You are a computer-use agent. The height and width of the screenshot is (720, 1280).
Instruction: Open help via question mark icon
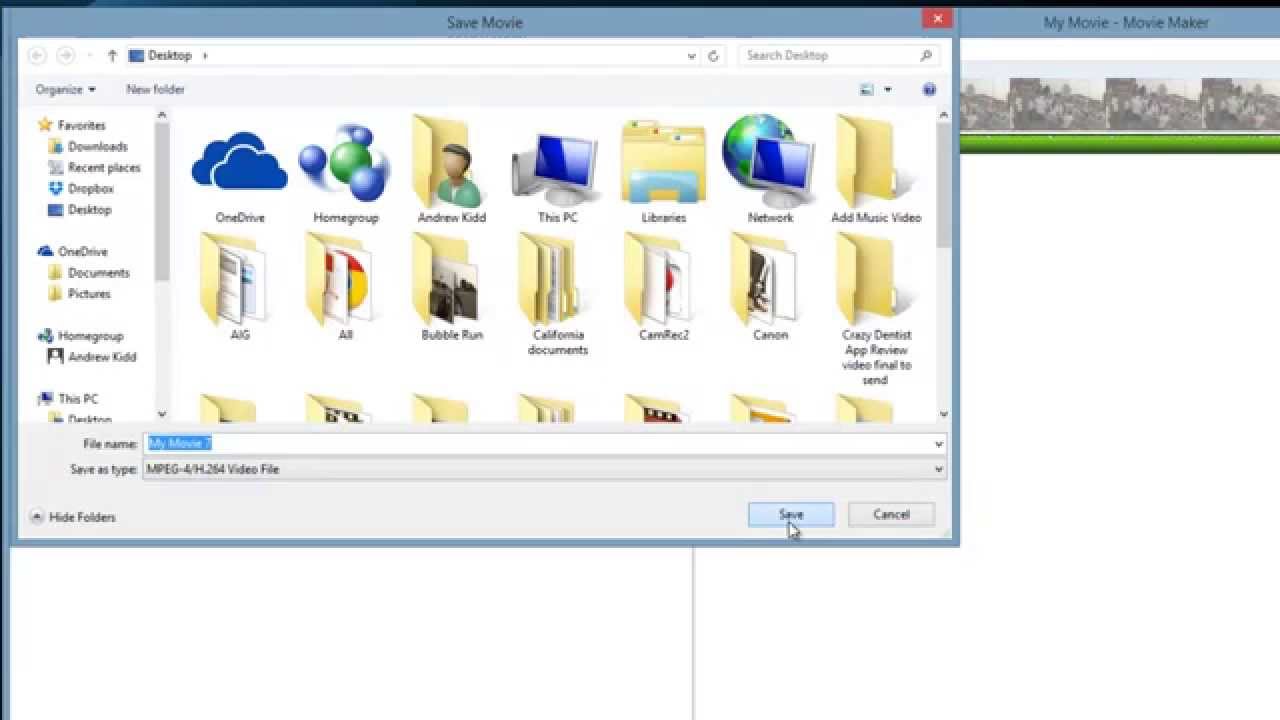(929, 89)
